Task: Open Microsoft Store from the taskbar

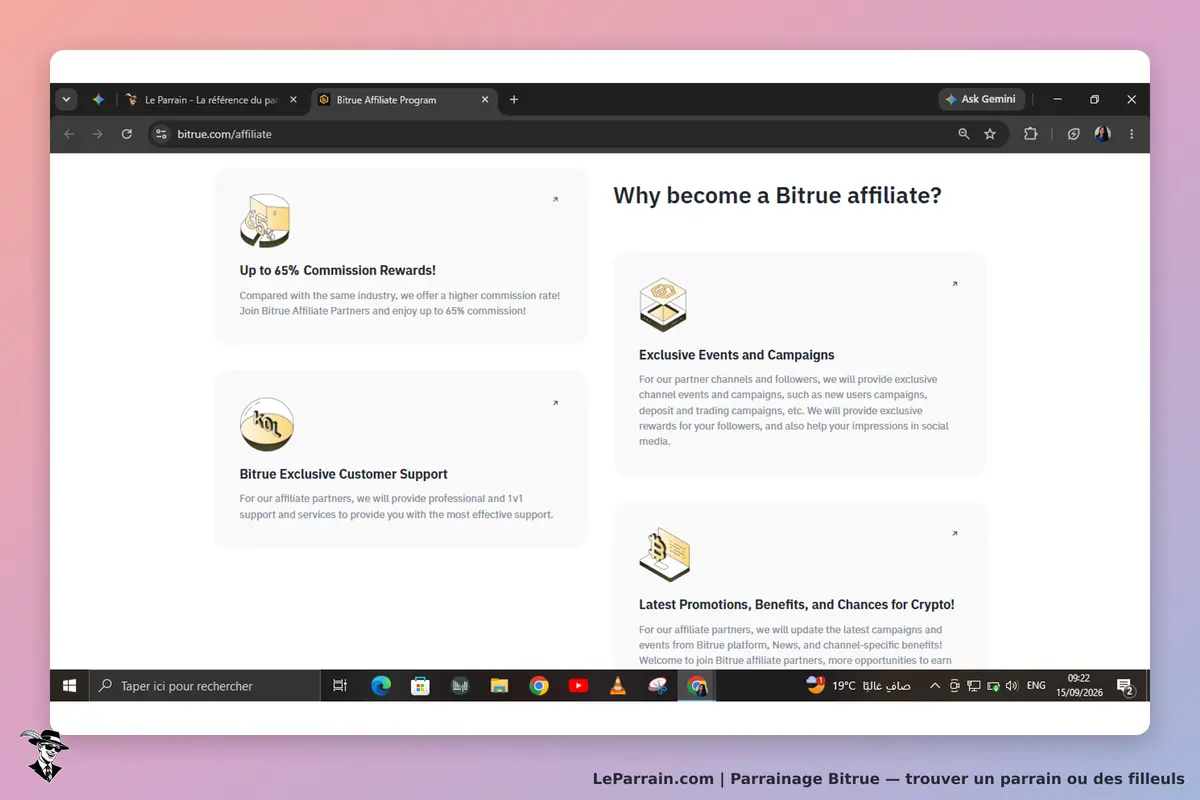Action: click(x=421, y=686)
